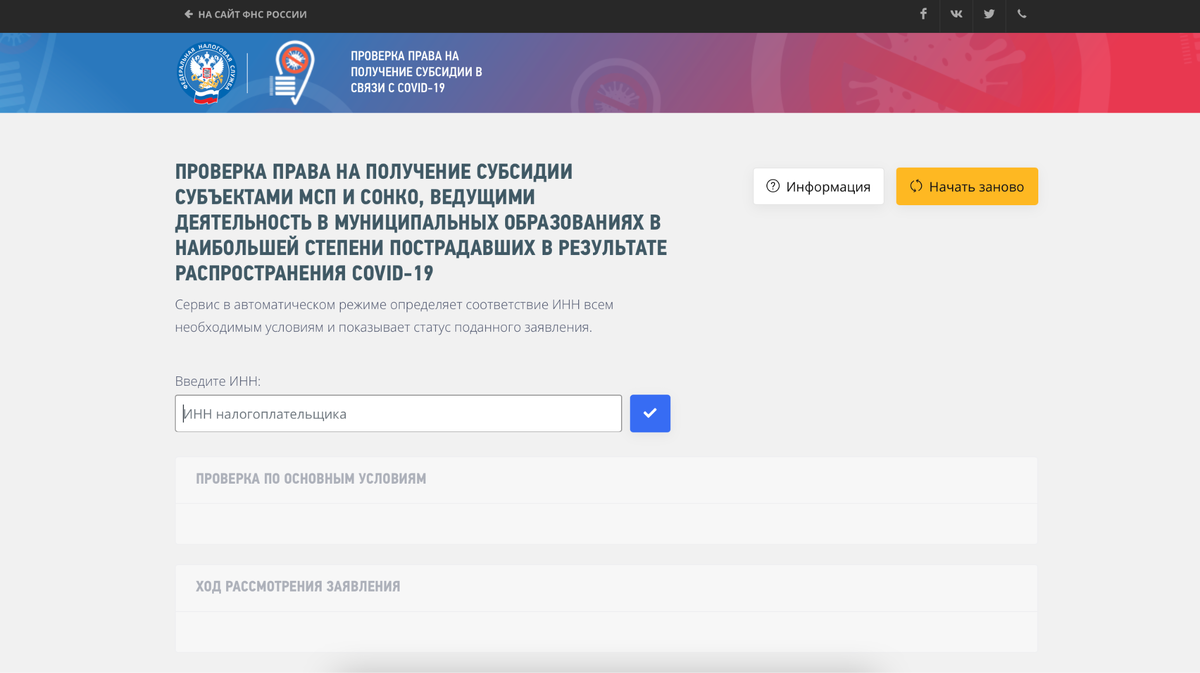Open the VK social icon
Screen dimensions: 1200x673
coord(956,14)
